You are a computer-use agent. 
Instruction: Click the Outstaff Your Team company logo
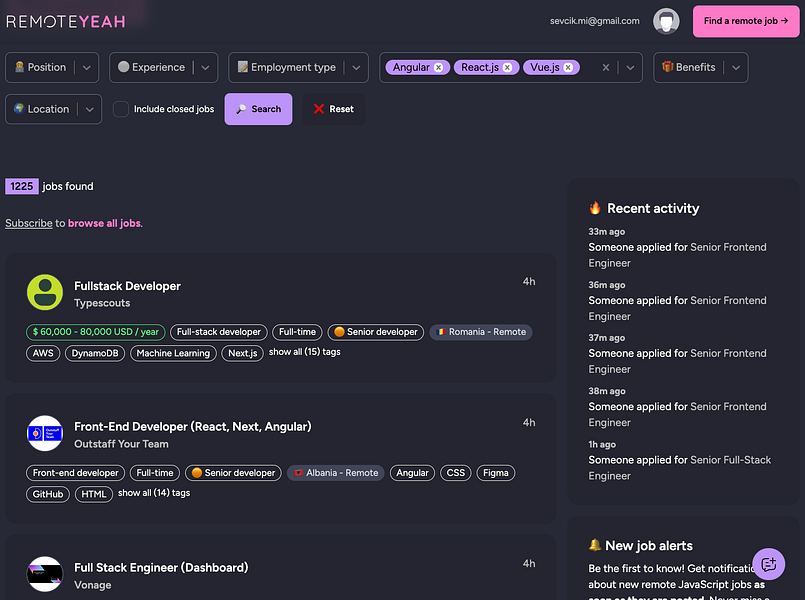pos(44,433)
